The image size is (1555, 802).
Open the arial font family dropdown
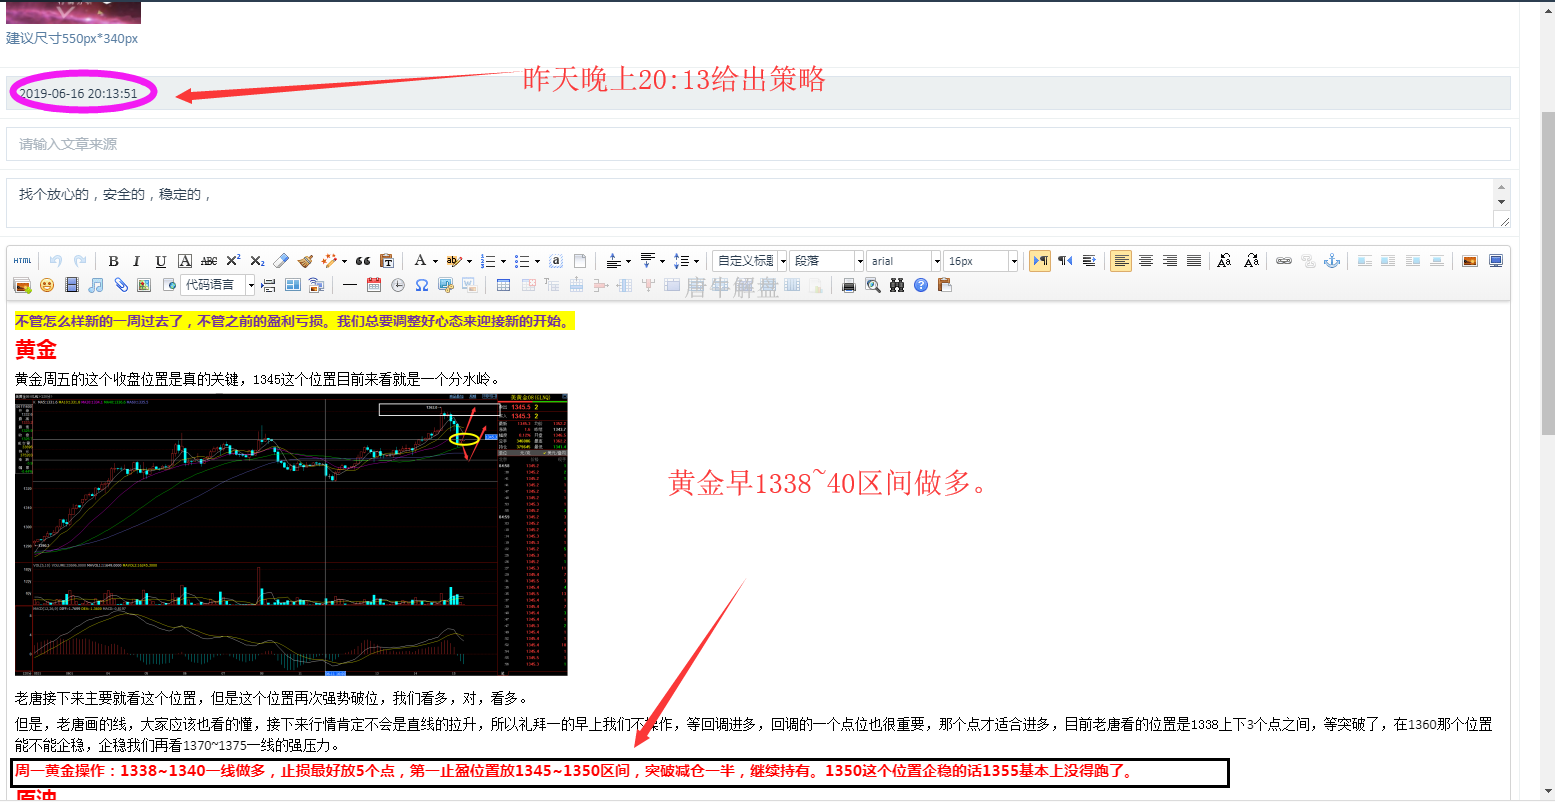(904, 261)
